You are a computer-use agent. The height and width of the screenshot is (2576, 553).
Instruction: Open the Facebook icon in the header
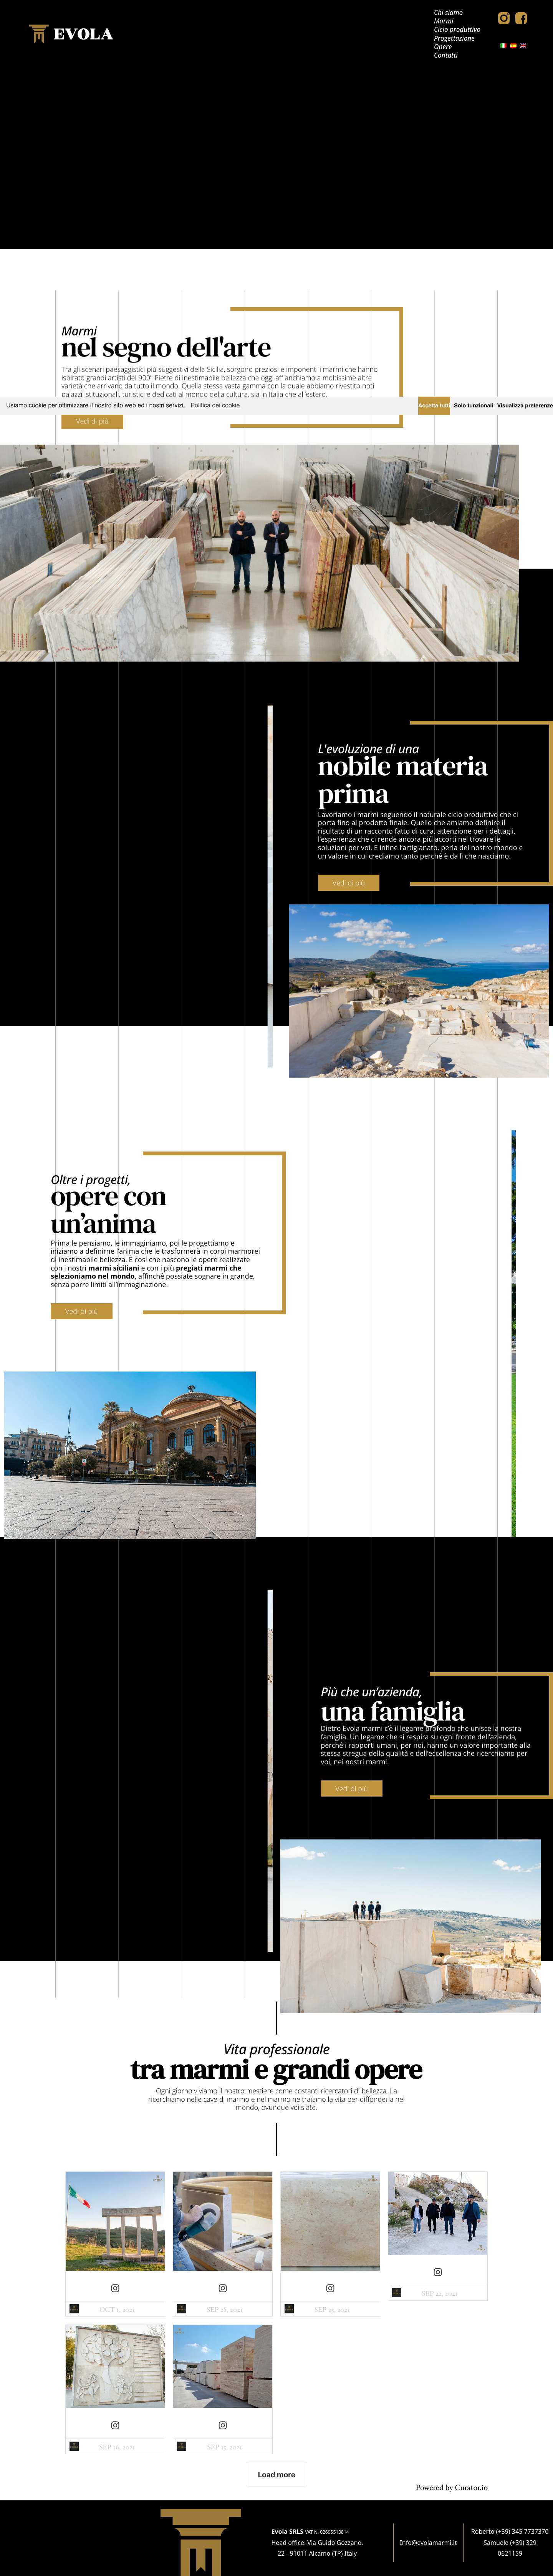click(521, 18)
